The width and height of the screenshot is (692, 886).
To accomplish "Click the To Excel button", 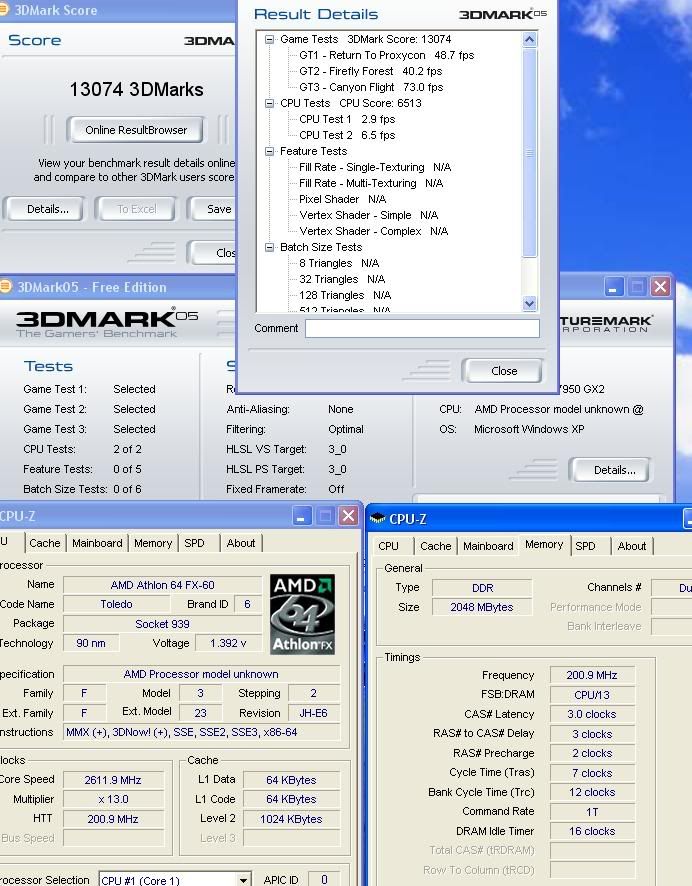I will pyautogui.click(x=136, y=209).
